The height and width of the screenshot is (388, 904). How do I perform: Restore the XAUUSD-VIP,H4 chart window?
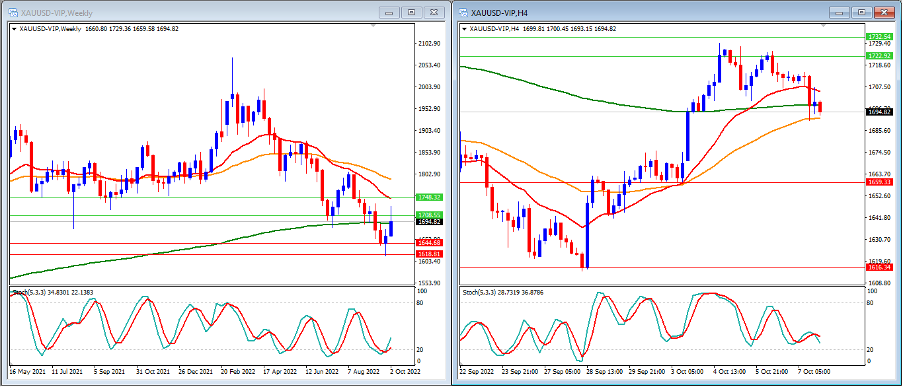862,12
